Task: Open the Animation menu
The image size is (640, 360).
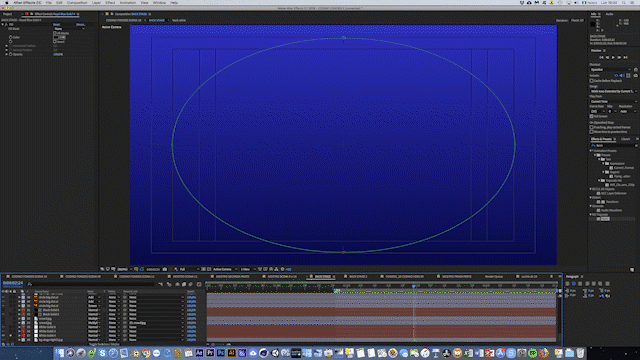Action: (128, 2)
